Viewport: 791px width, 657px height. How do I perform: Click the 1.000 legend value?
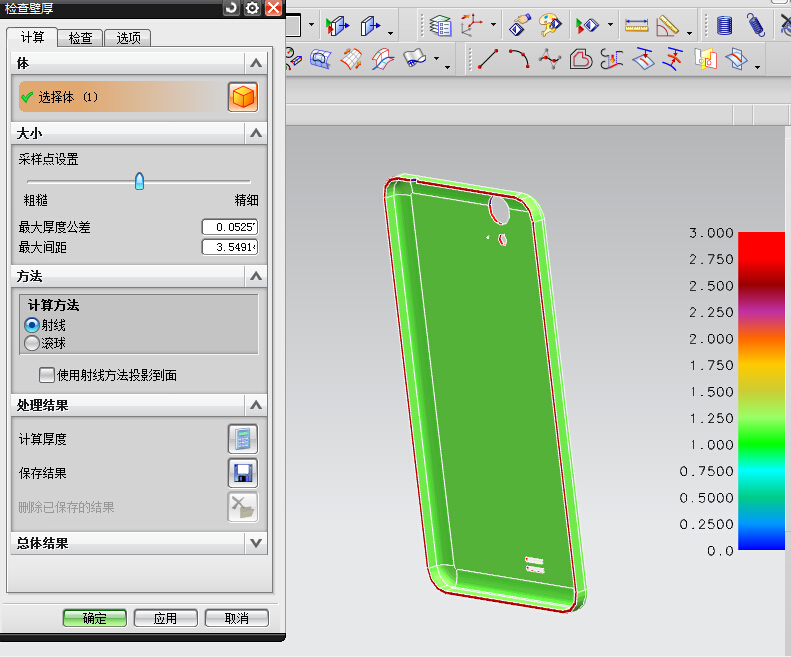[711, 445]
